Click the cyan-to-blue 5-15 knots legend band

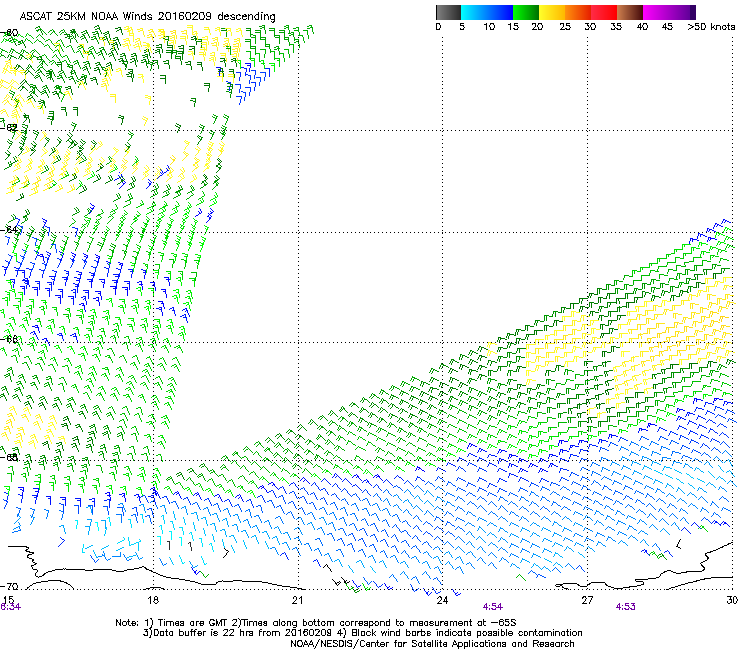pyautogui.click(x=486, y=12)
